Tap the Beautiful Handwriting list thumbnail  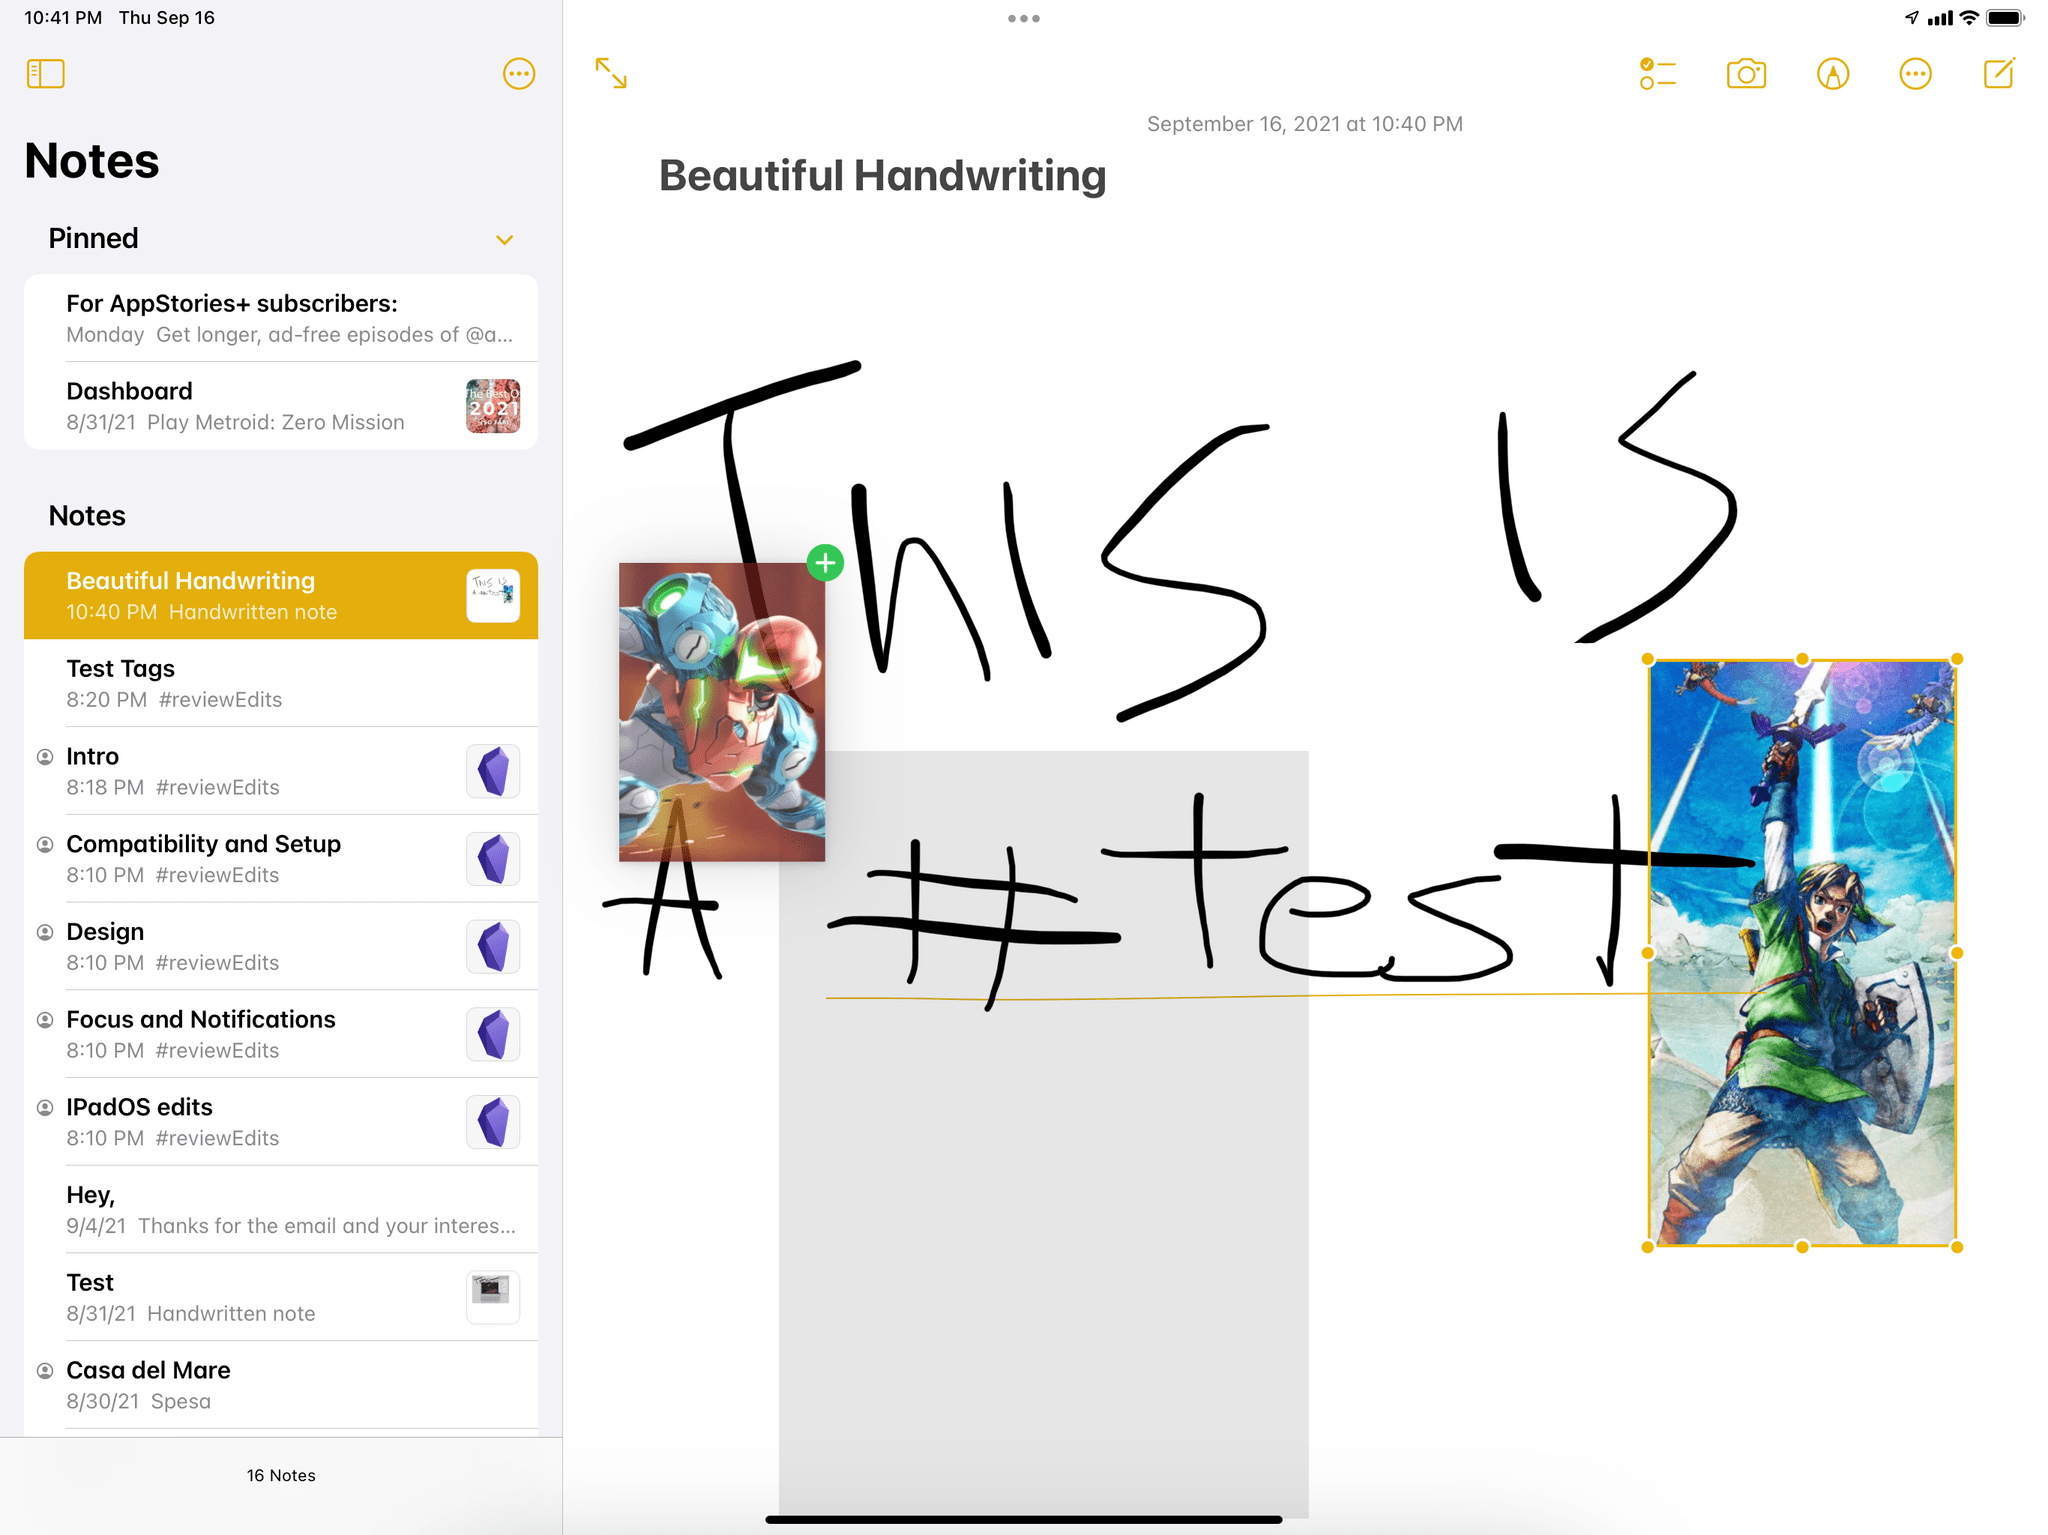click(493, 596)
